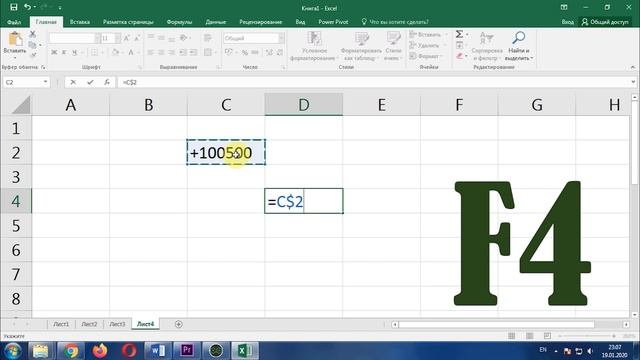Switch to the Данные (Data) tab
Screen dimensions: 640x360
(x=216, y=22)
